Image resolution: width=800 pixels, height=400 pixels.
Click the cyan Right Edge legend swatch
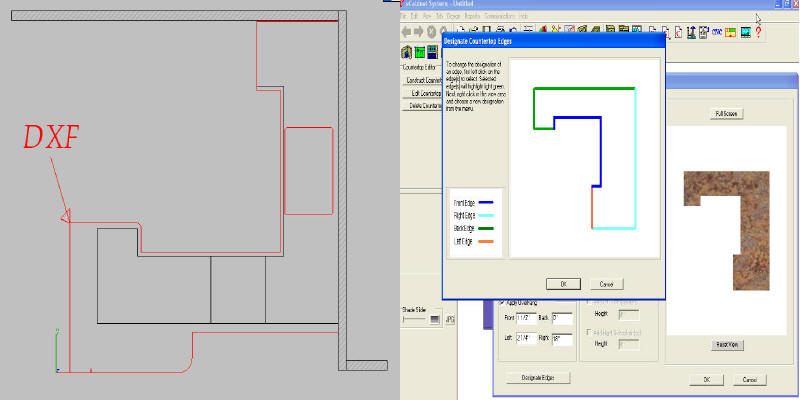[x=486, y=216]
